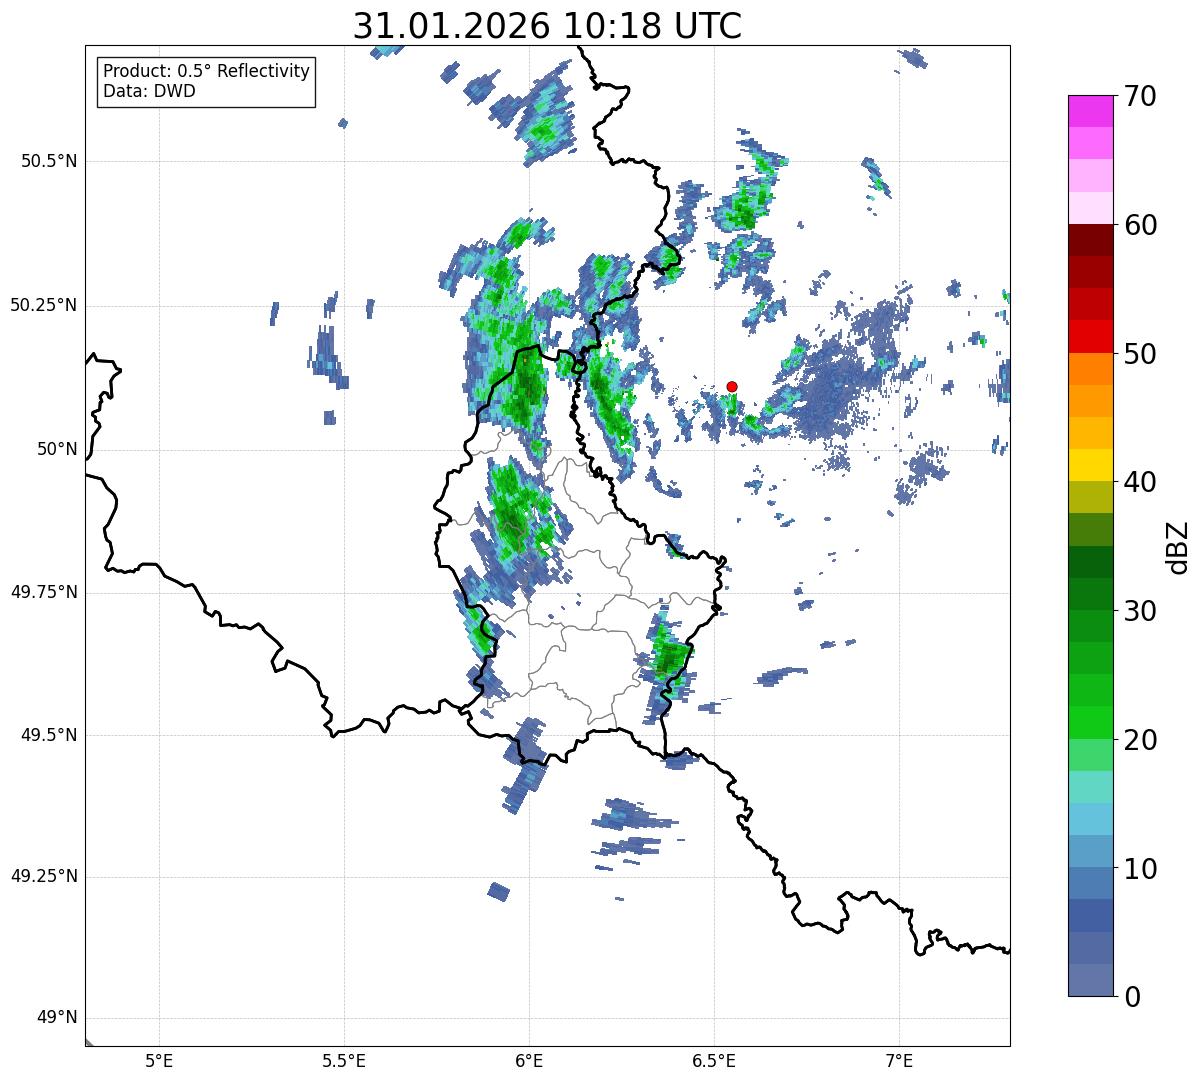Click the 50.25°N latitude label
Viewport: 1202px width, 1081px height.
tap(44, 305)
